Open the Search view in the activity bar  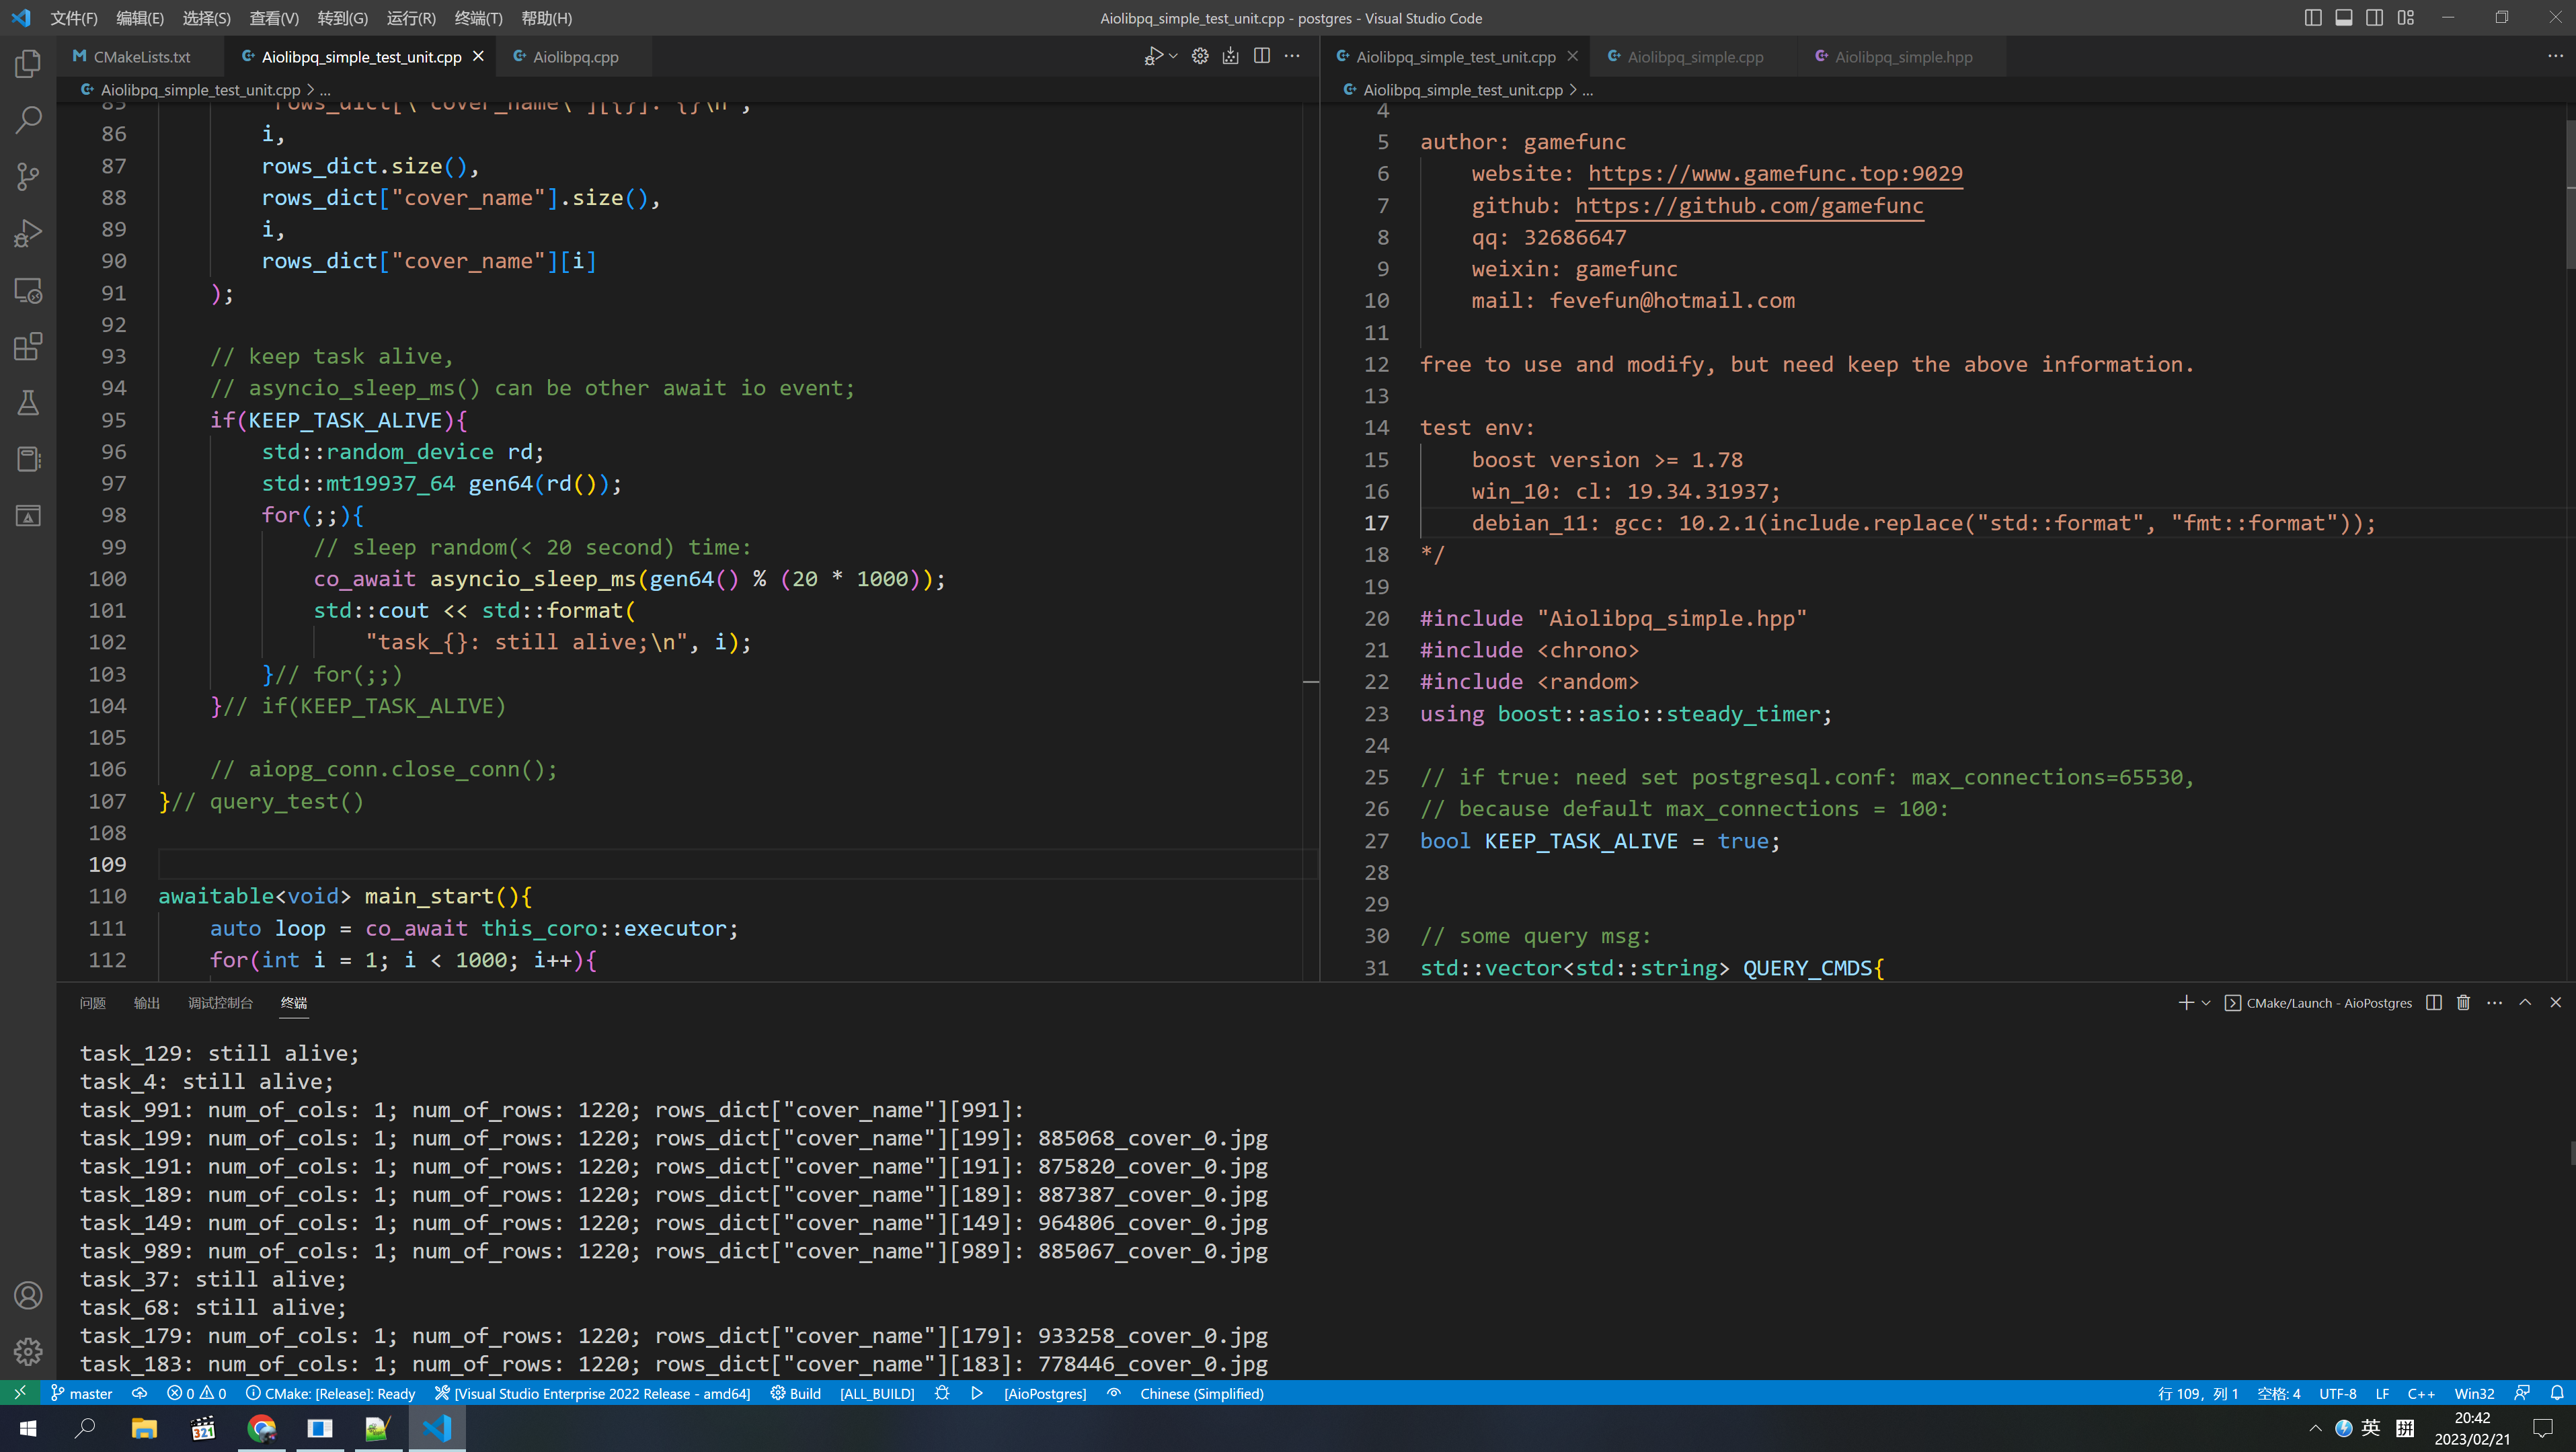pos(28,120)
